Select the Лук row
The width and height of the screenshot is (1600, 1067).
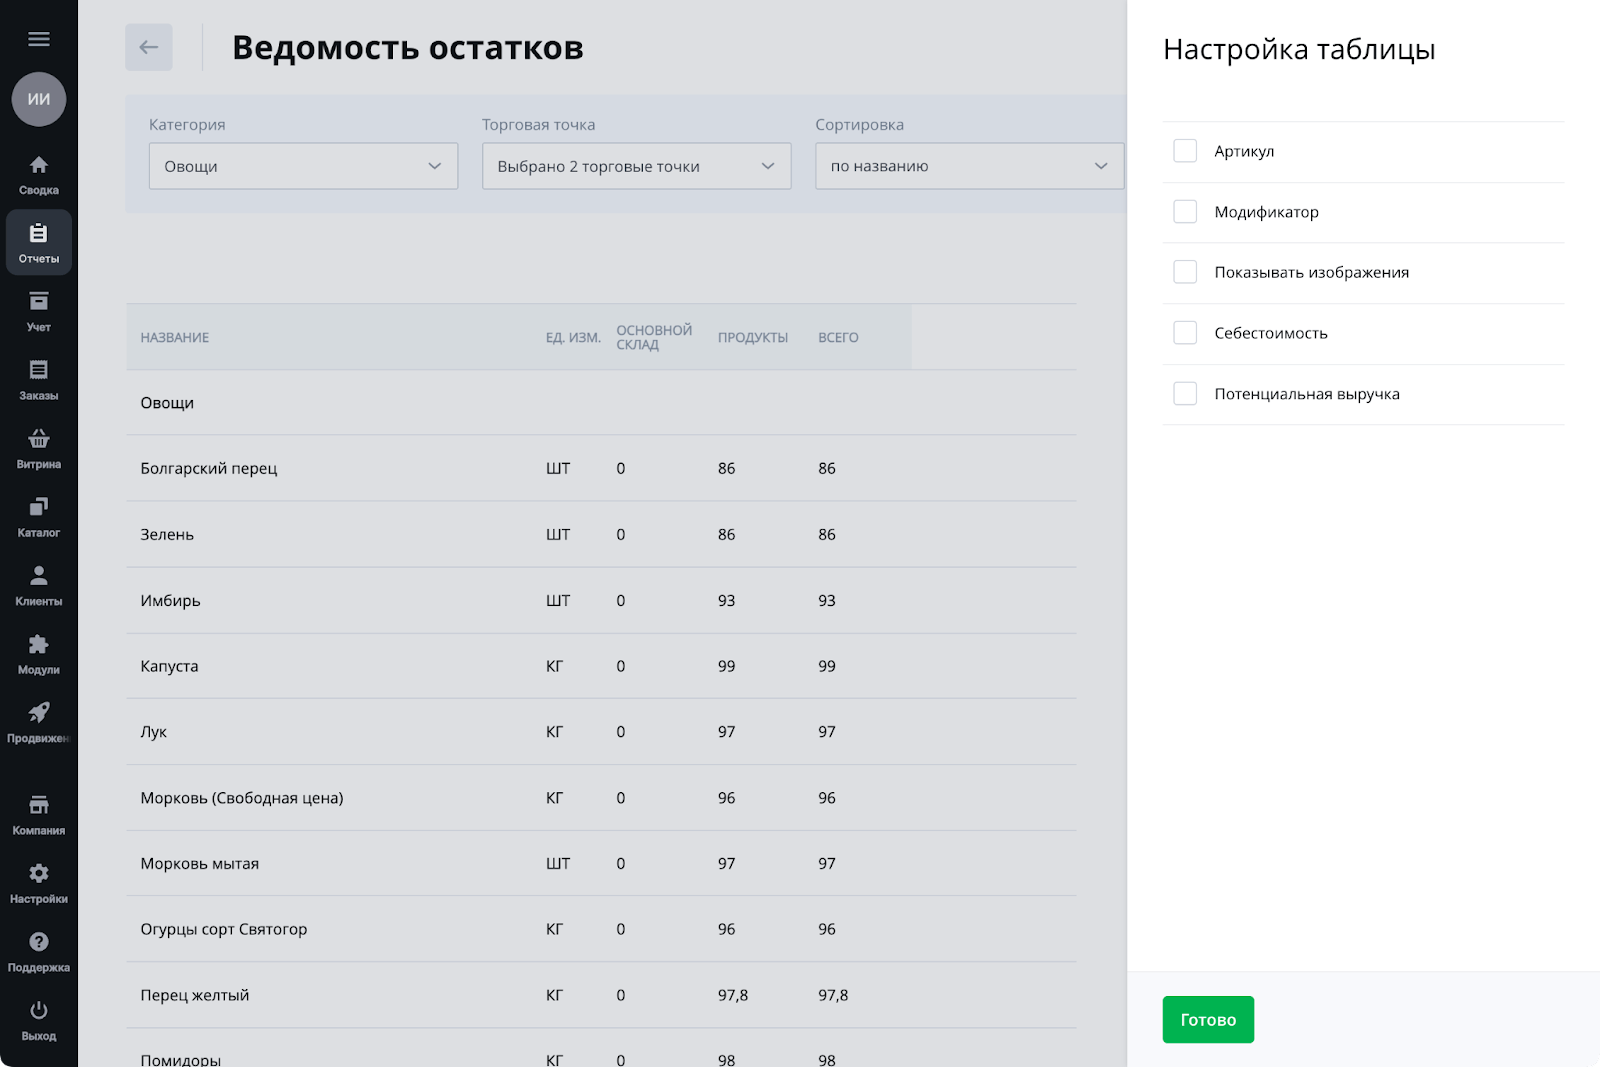[601, 732]
